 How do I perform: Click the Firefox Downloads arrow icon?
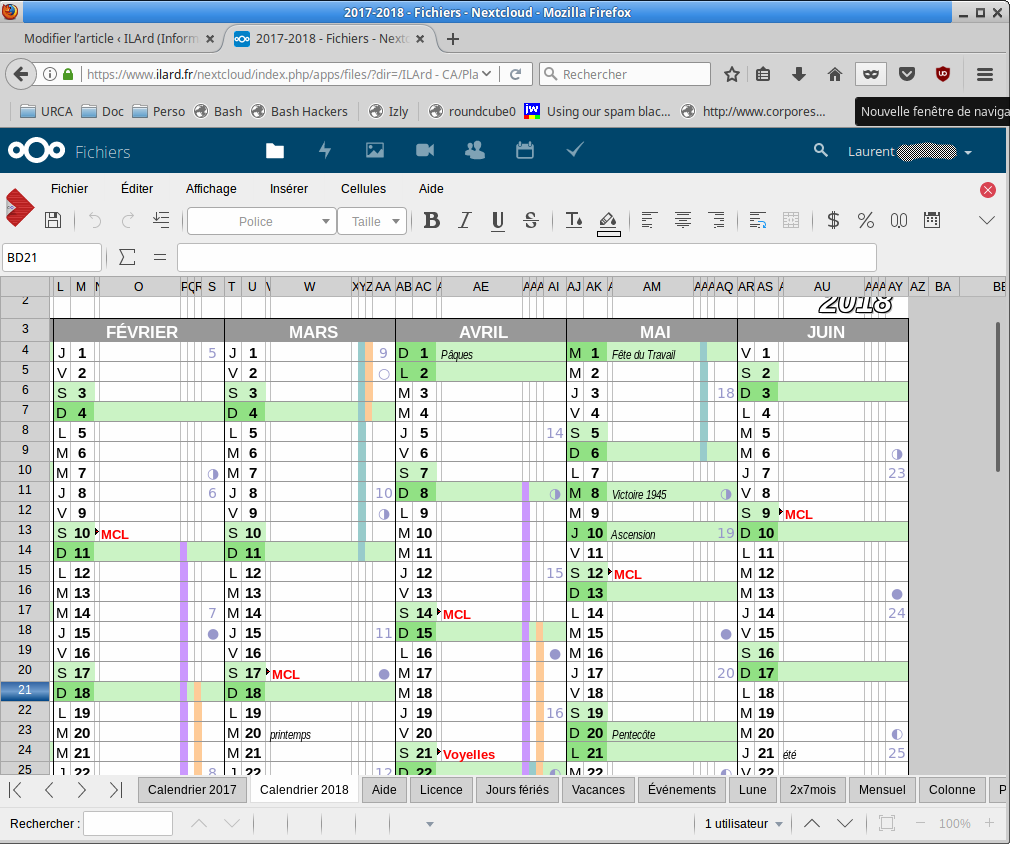(799, 74)
